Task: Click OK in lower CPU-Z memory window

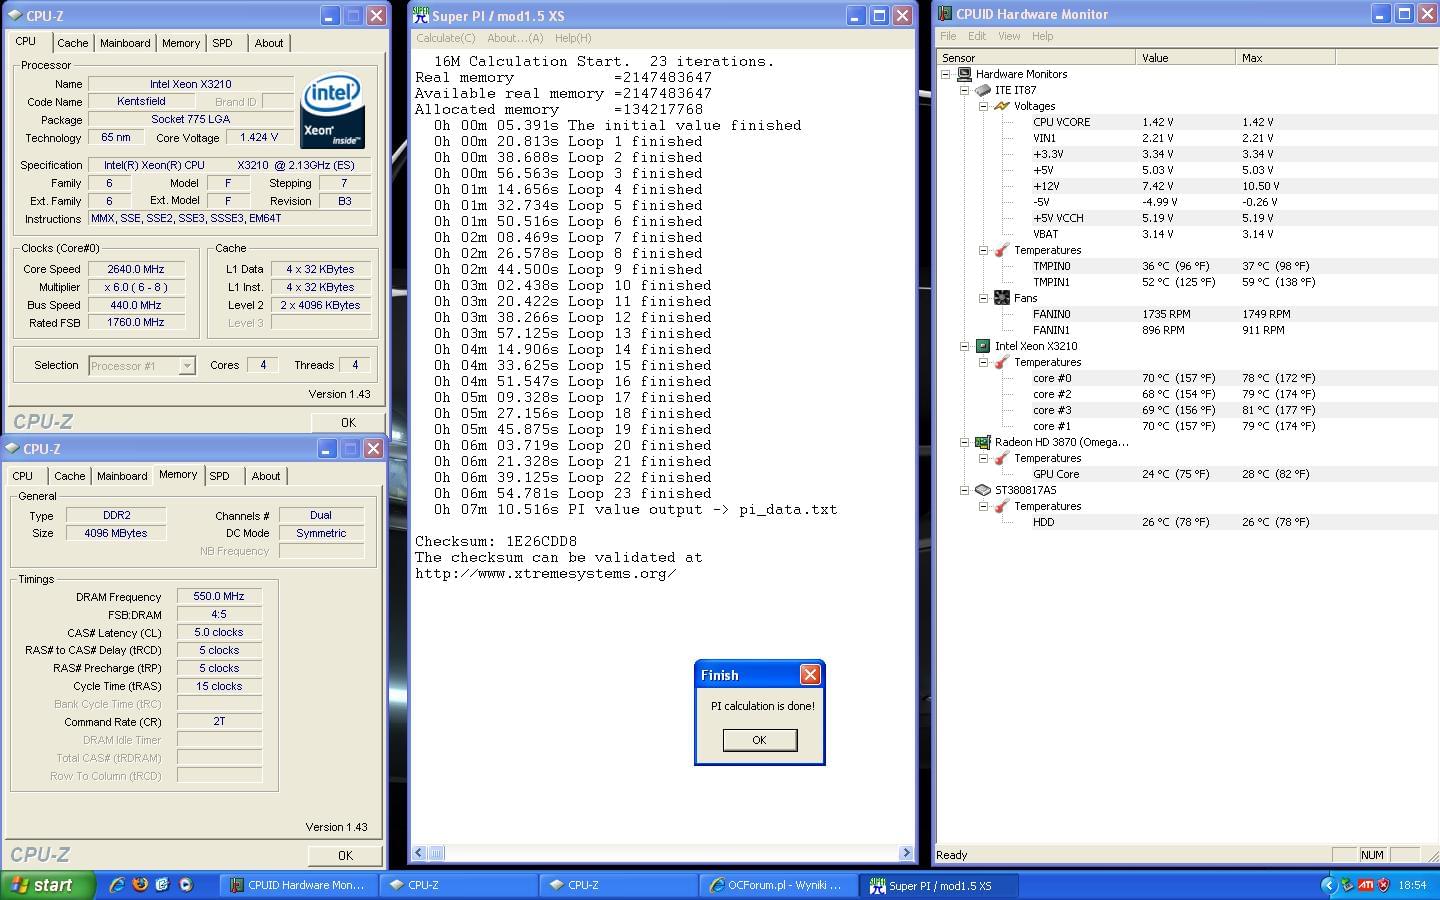Action: (x=345, y=855)
